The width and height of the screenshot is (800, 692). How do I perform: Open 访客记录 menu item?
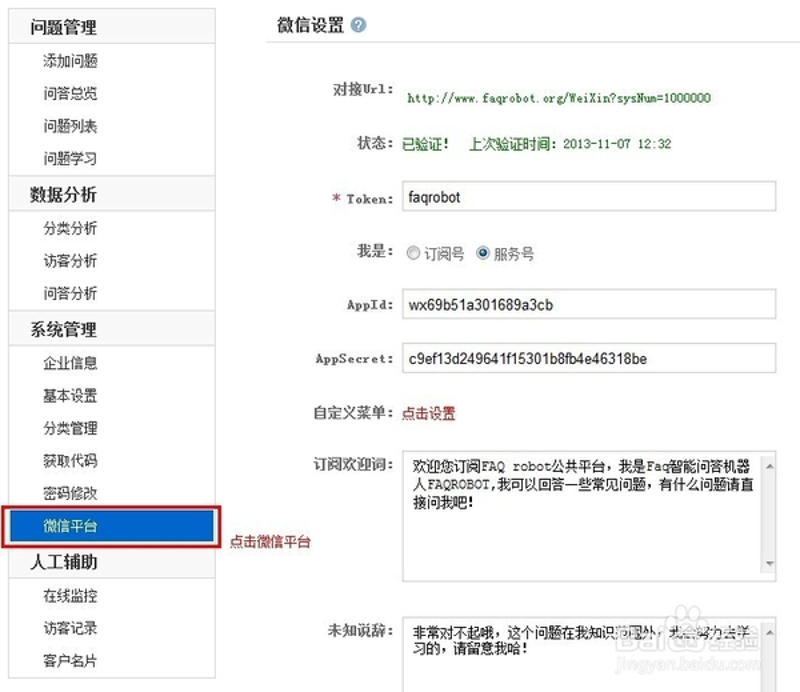coord(70,628)
